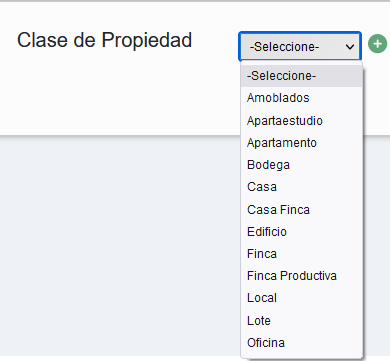Click the green plus add icon
Viewport: 390px width, 361px height.
[x=377, y=44]
